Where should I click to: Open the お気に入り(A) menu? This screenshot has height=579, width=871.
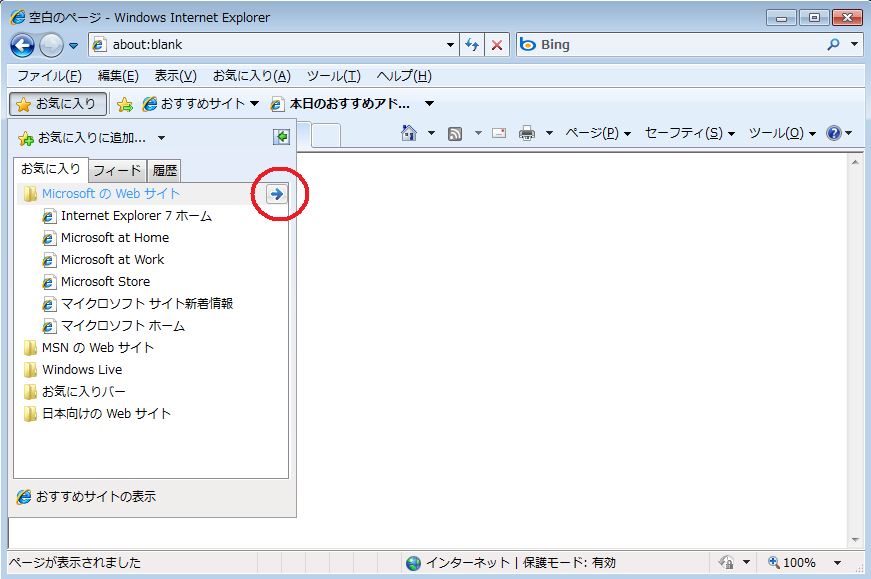point(252,76)
